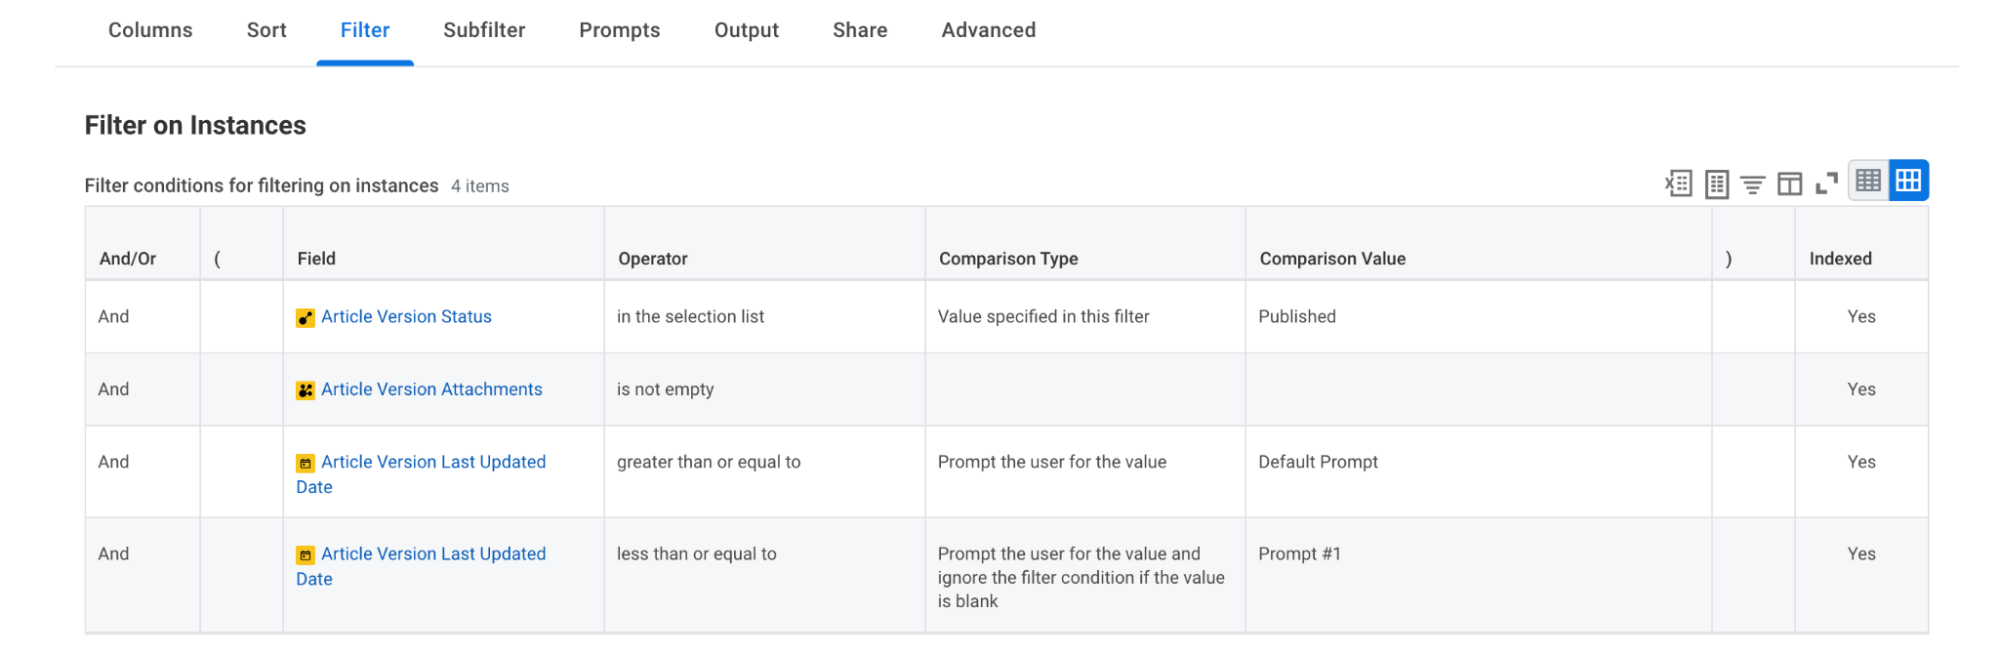Select the Published comparison value cell

tap(1297, 317)
